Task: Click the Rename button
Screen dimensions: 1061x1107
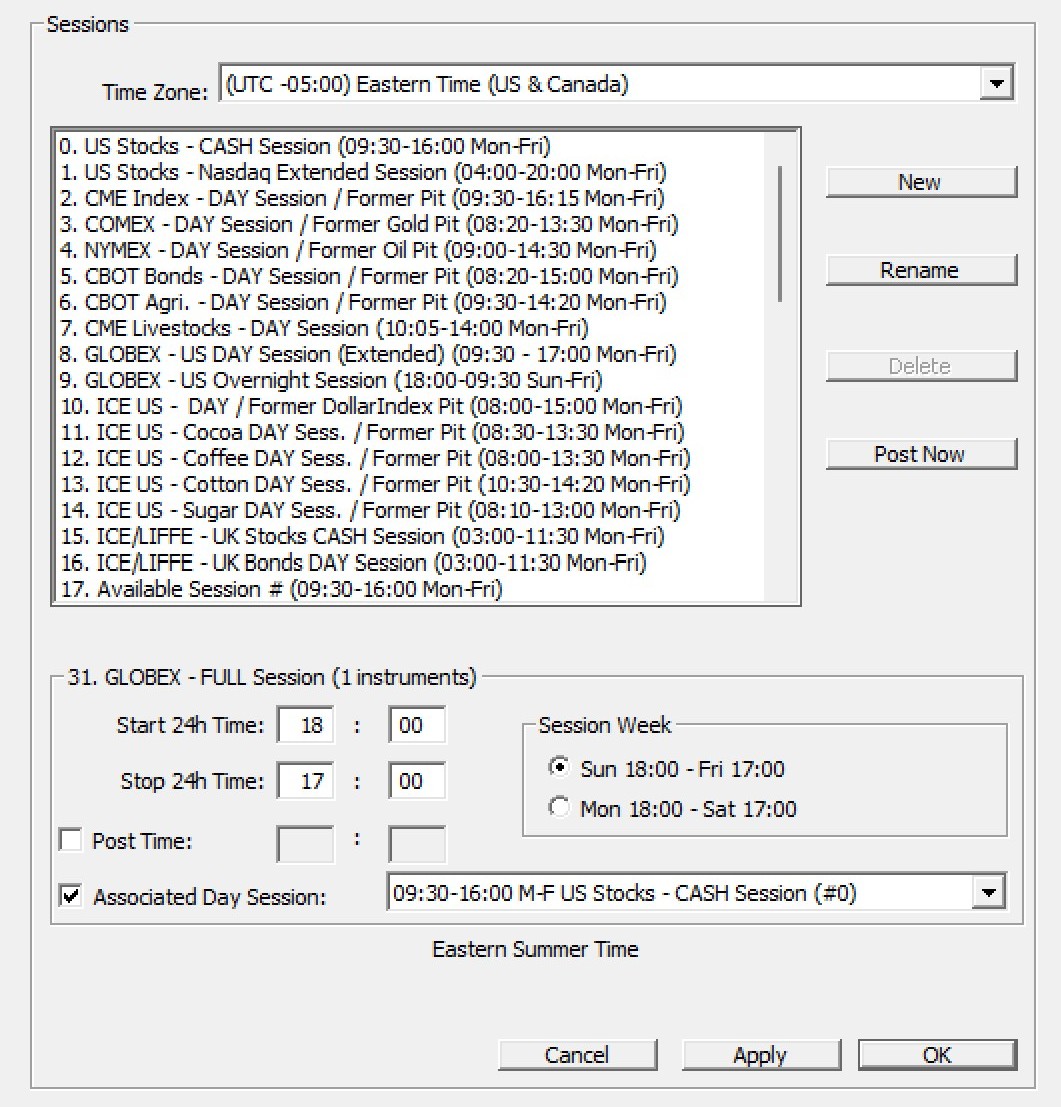Action: [x=921, y=270]
